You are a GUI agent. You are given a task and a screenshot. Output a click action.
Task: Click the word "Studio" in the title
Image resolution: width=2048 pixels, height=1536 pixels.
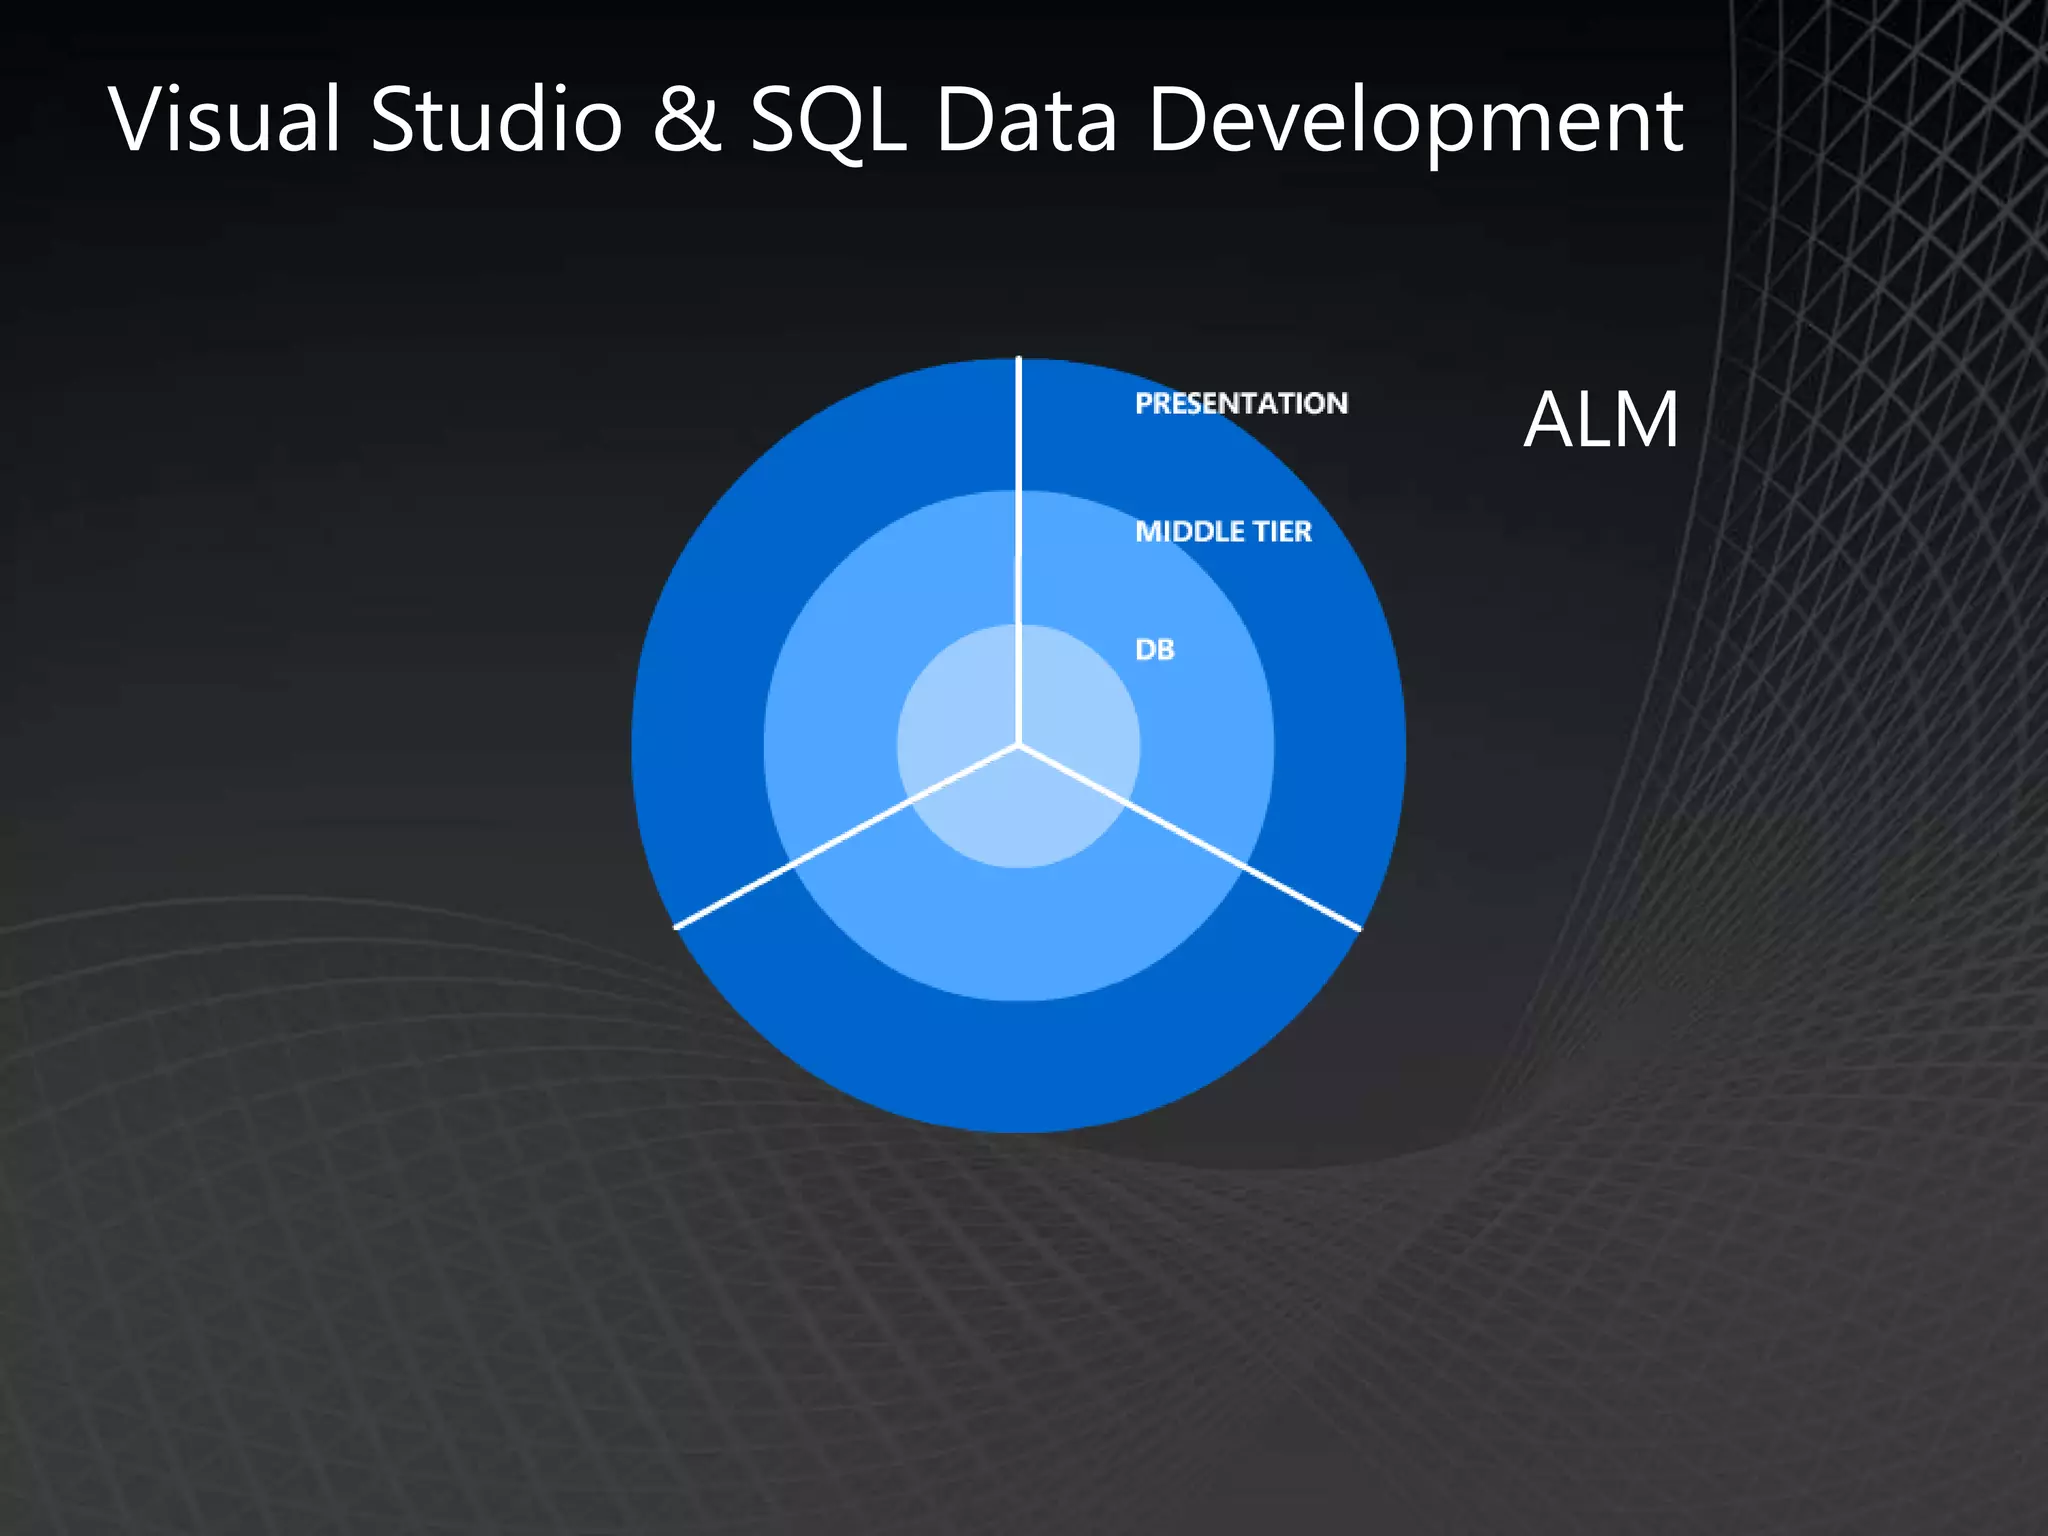click(496, 120)
